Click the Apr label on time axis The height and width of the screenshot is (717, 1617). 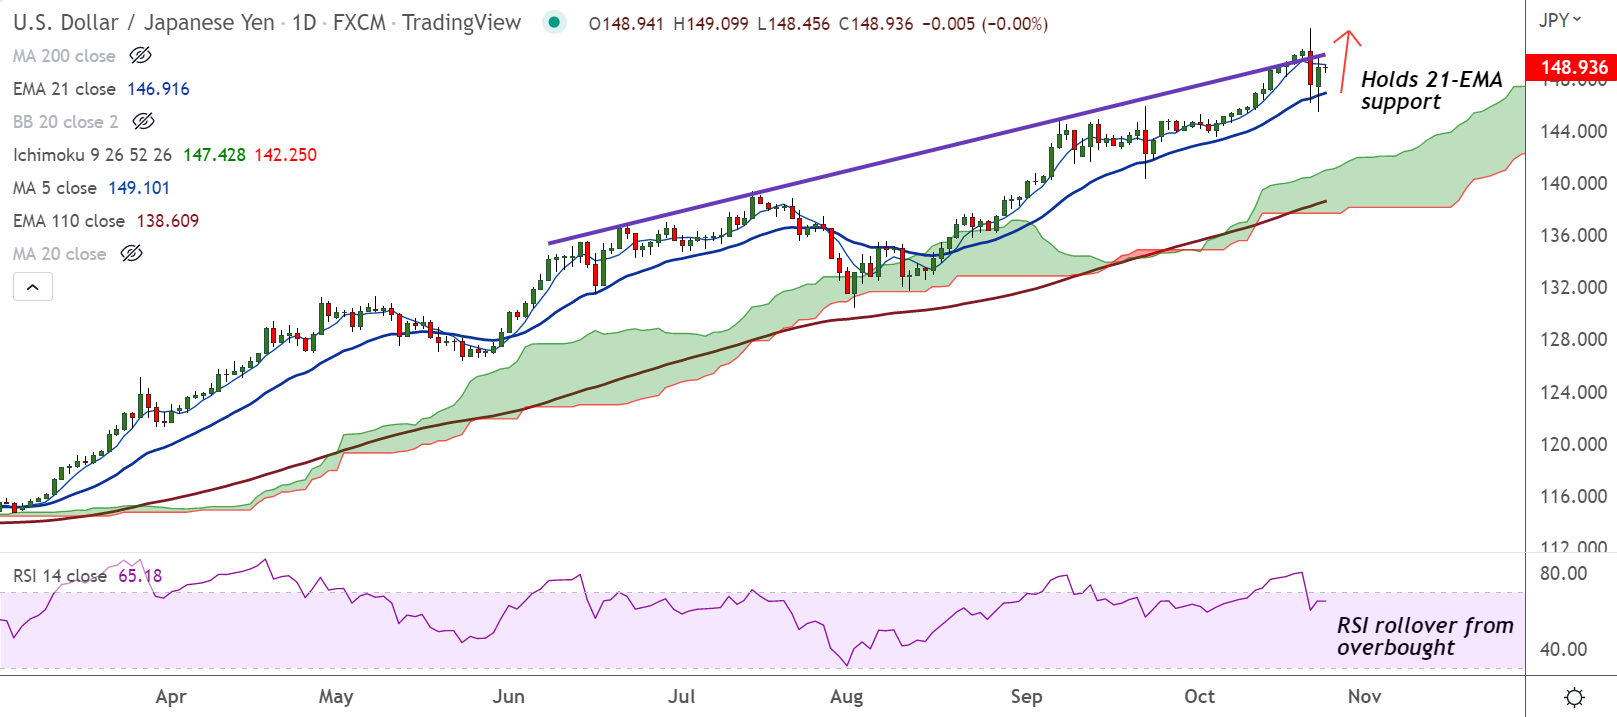[x=171, y=697]
